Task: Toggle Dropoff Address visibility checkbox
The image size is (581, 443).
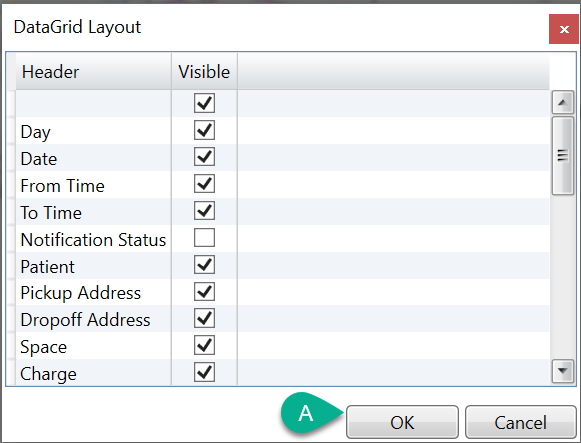Action: [x=204, y=319]
